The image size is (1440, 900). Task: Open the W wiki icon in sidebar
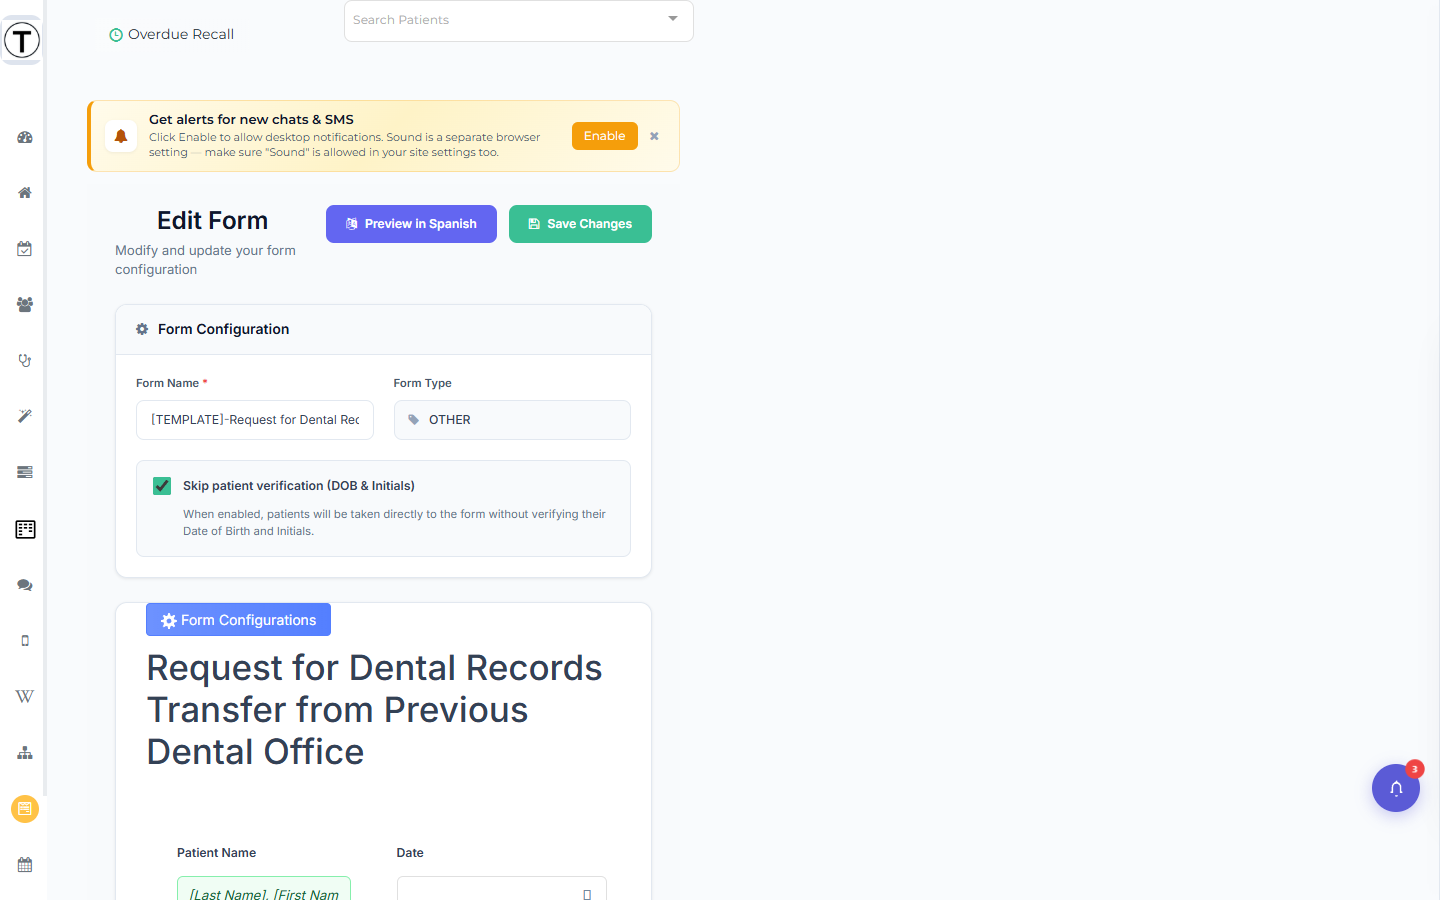coord(25,696)
